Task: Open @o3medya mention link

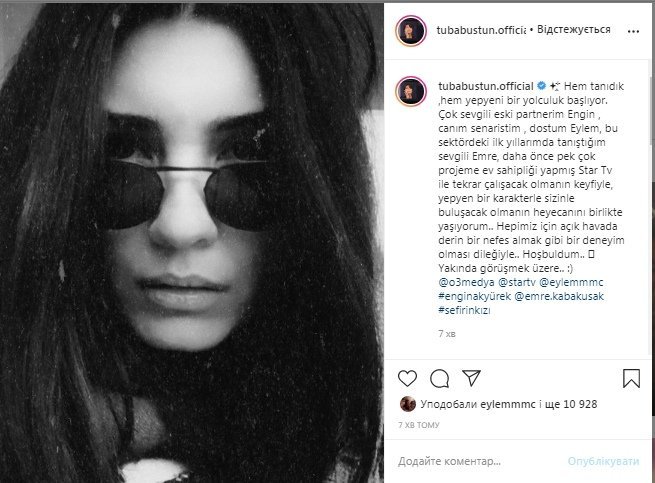Action: (x=466, y=282)
